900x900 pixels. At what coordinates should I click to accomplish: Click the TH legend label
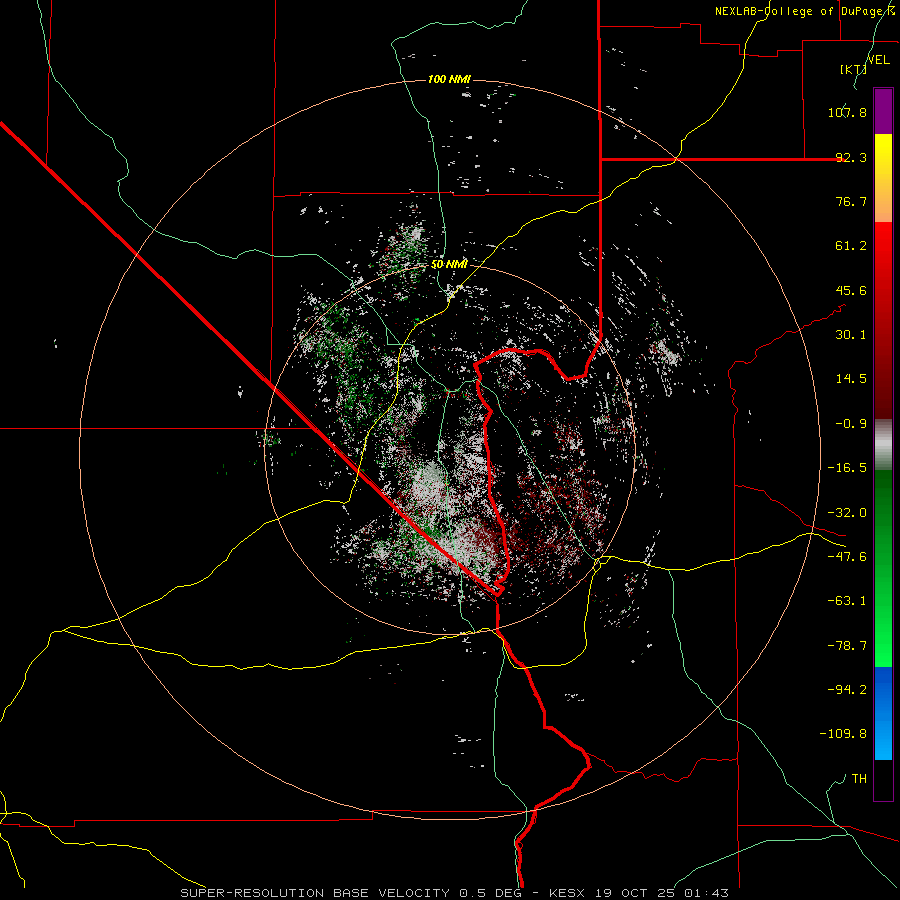point(859,779)
